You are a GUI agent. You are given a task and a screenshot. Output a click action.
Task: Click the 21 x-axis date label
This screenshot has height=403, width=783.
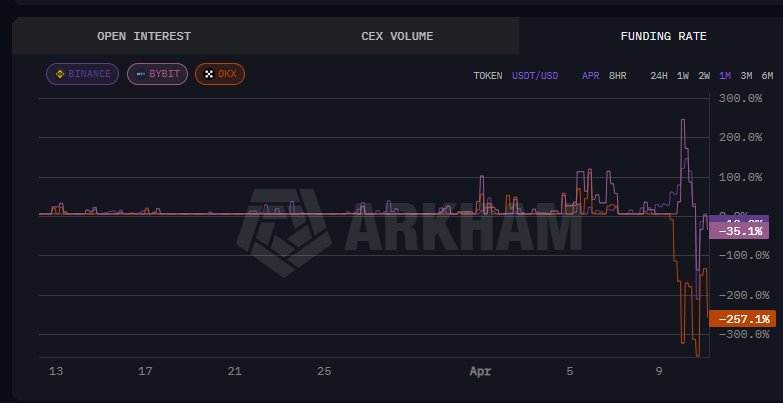click(x=234, y=372)
